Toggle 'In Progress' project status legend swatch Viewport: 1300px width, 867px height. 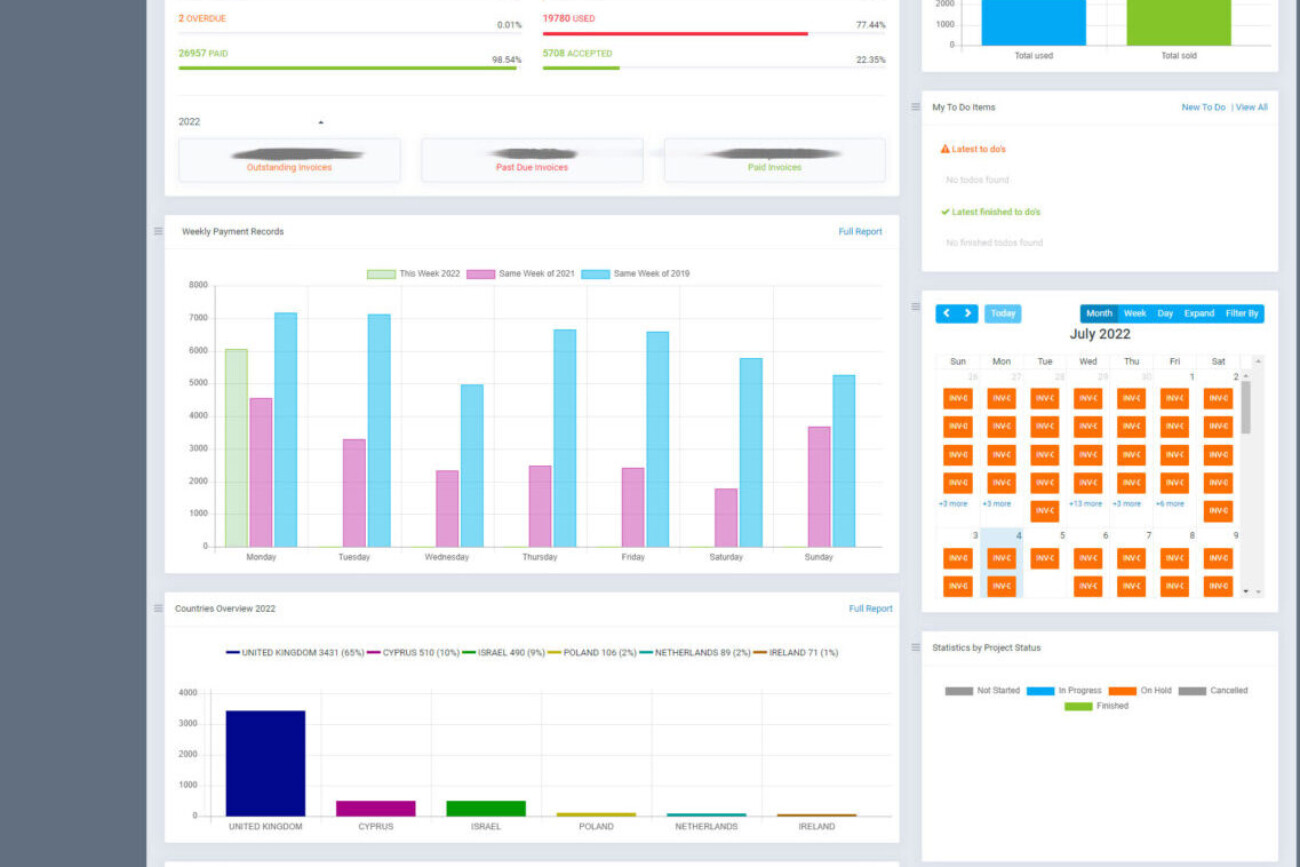(x=1040, y=691)
